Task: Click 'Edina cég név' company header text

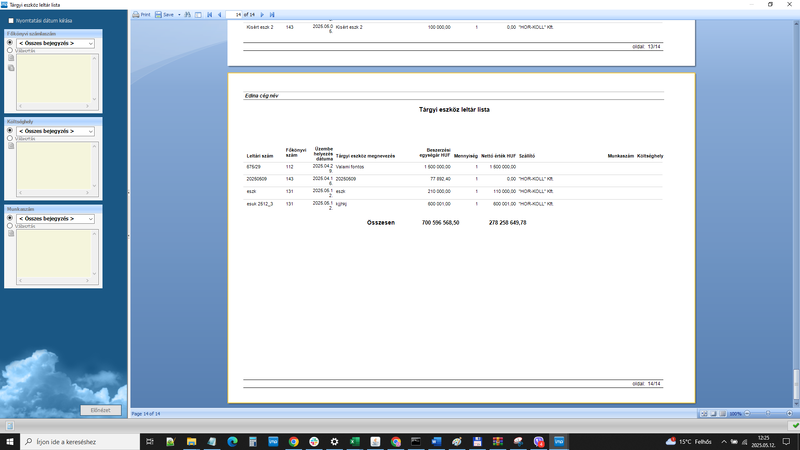Action: pos(261,95)
